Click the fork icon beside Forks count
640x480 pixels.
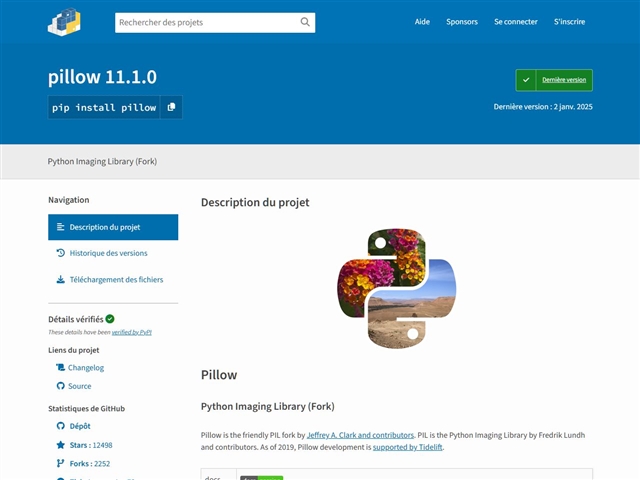coord(60,463)
